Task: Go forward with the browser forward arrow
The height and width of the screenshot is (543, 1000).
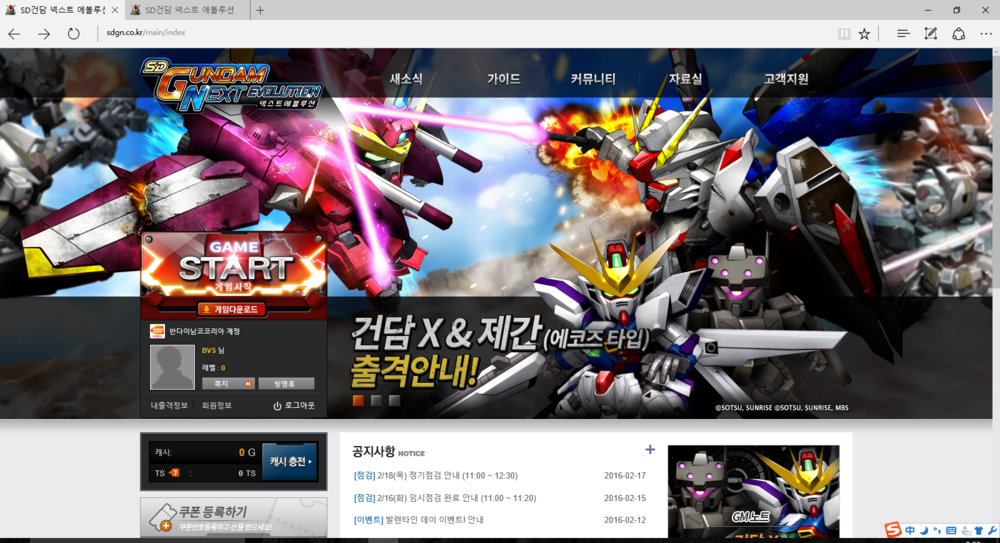Action: tap(43, 34)
